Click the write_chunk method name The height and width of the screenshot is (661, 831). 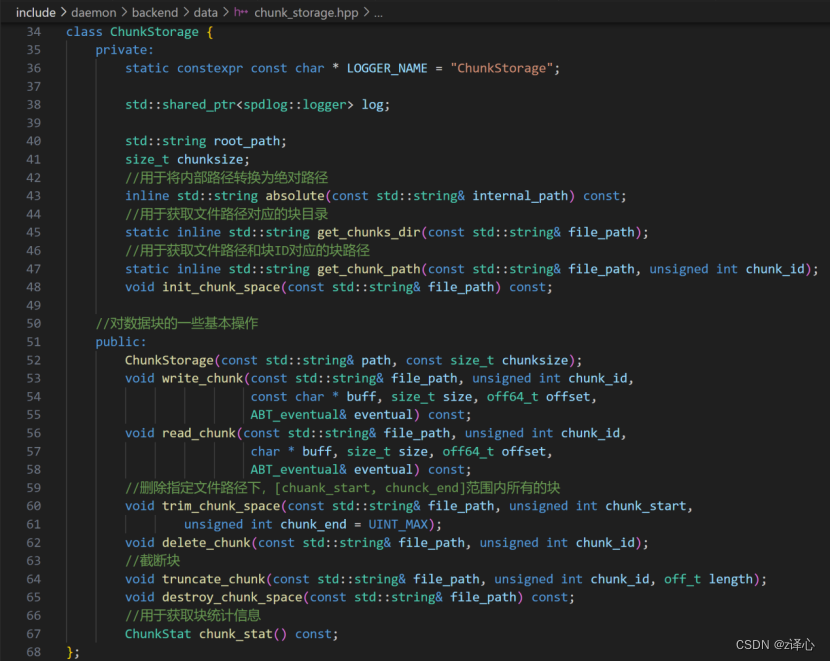point(202,378)
